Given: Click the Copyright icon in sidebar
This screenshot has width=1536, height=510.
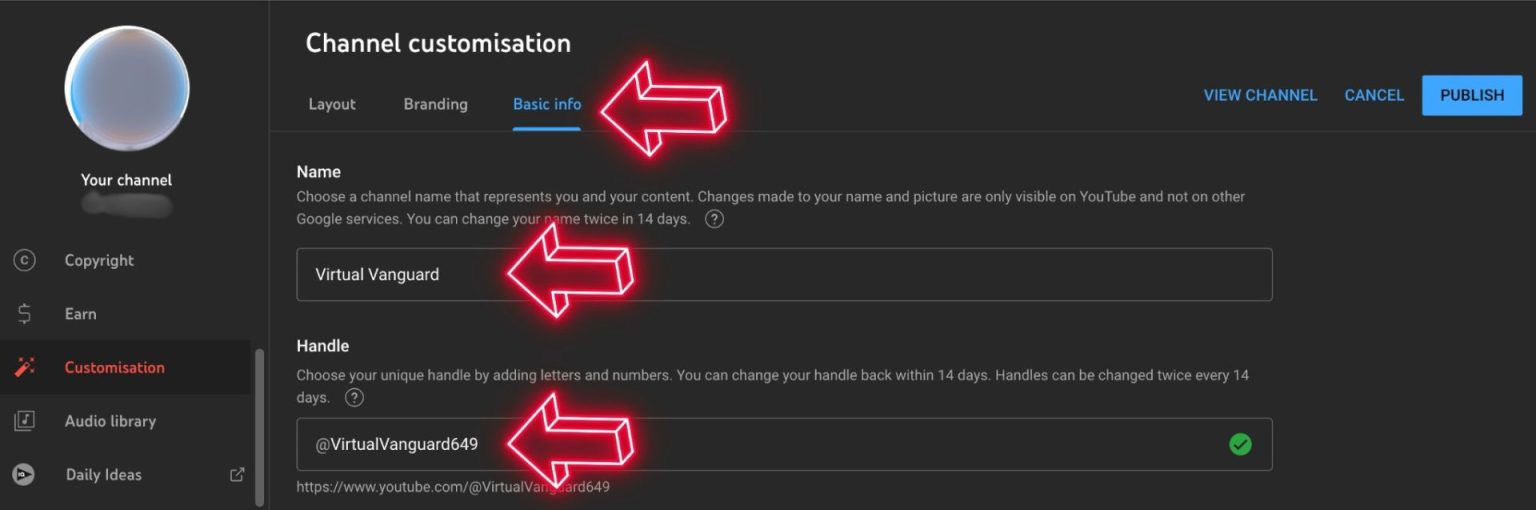Looking at the screenshot, I should pyautogui.click(x=24, y=260).
